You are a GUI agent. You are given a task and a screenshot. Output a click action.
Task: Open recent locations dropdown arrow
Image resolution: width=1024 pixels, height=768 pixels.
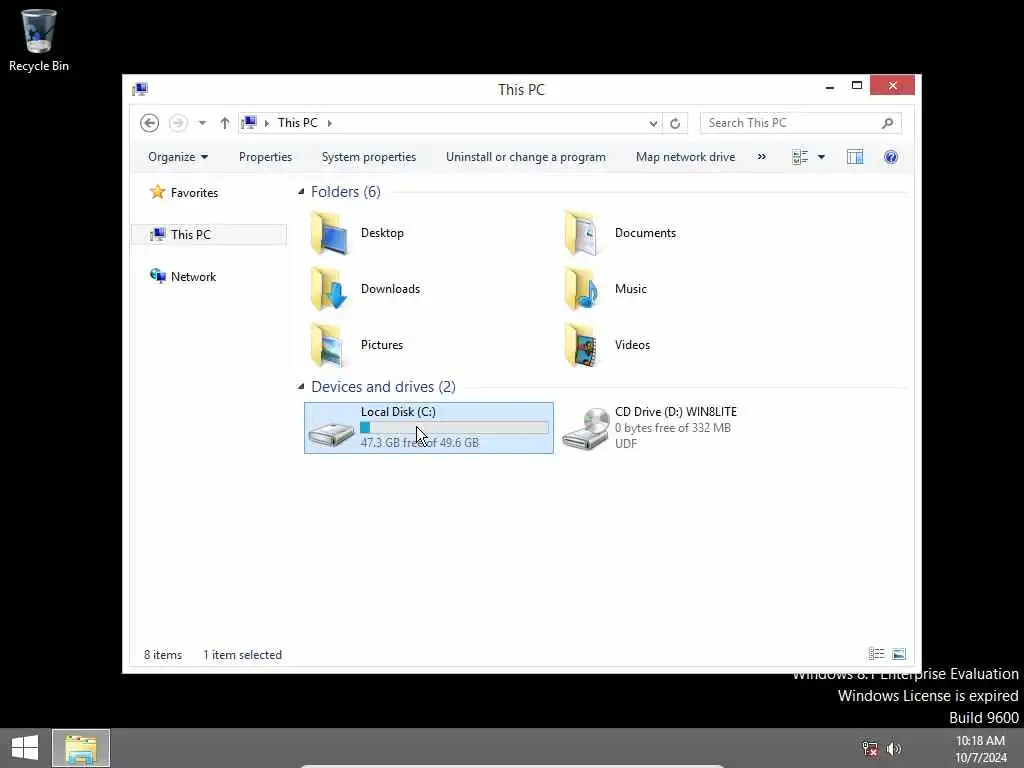pyautogui.click(x=202, y=123)
